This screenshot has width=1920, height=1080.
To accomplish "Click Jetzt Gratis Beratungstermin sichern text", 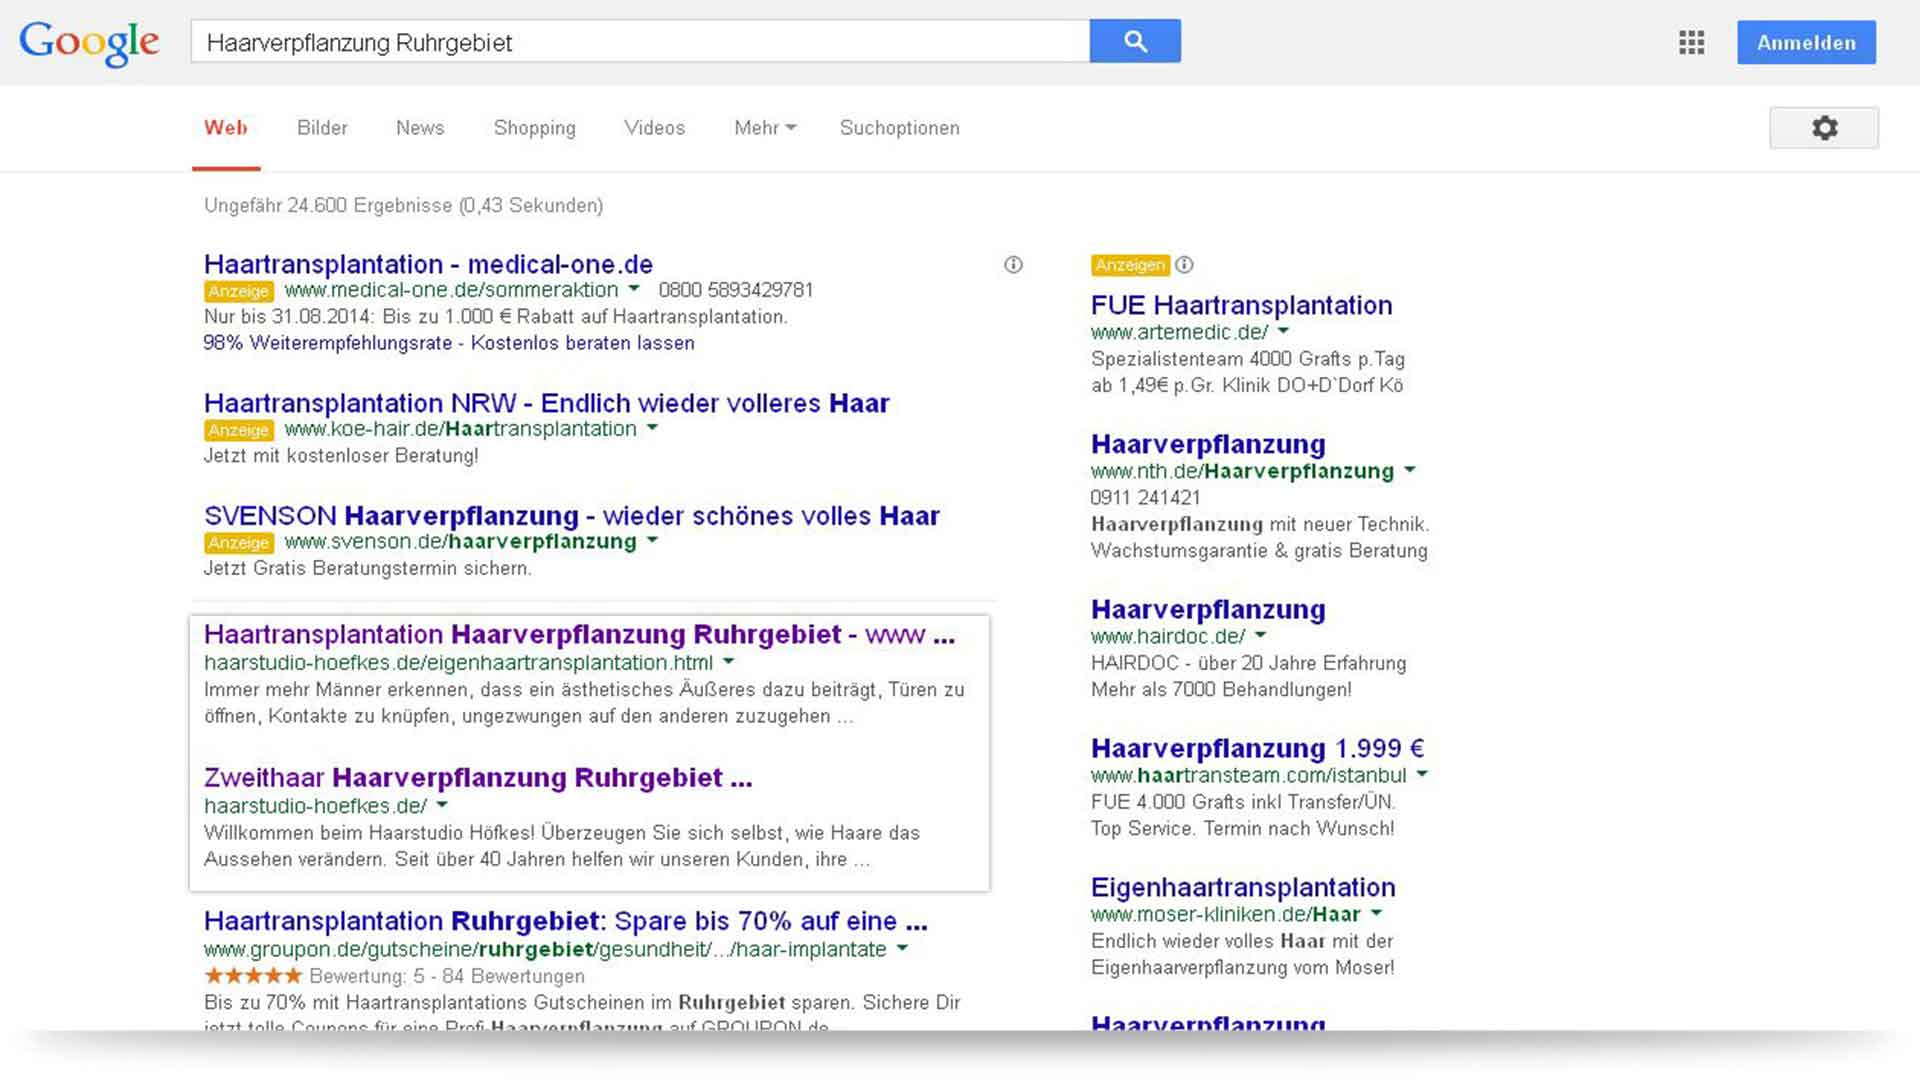I will 368,568.
